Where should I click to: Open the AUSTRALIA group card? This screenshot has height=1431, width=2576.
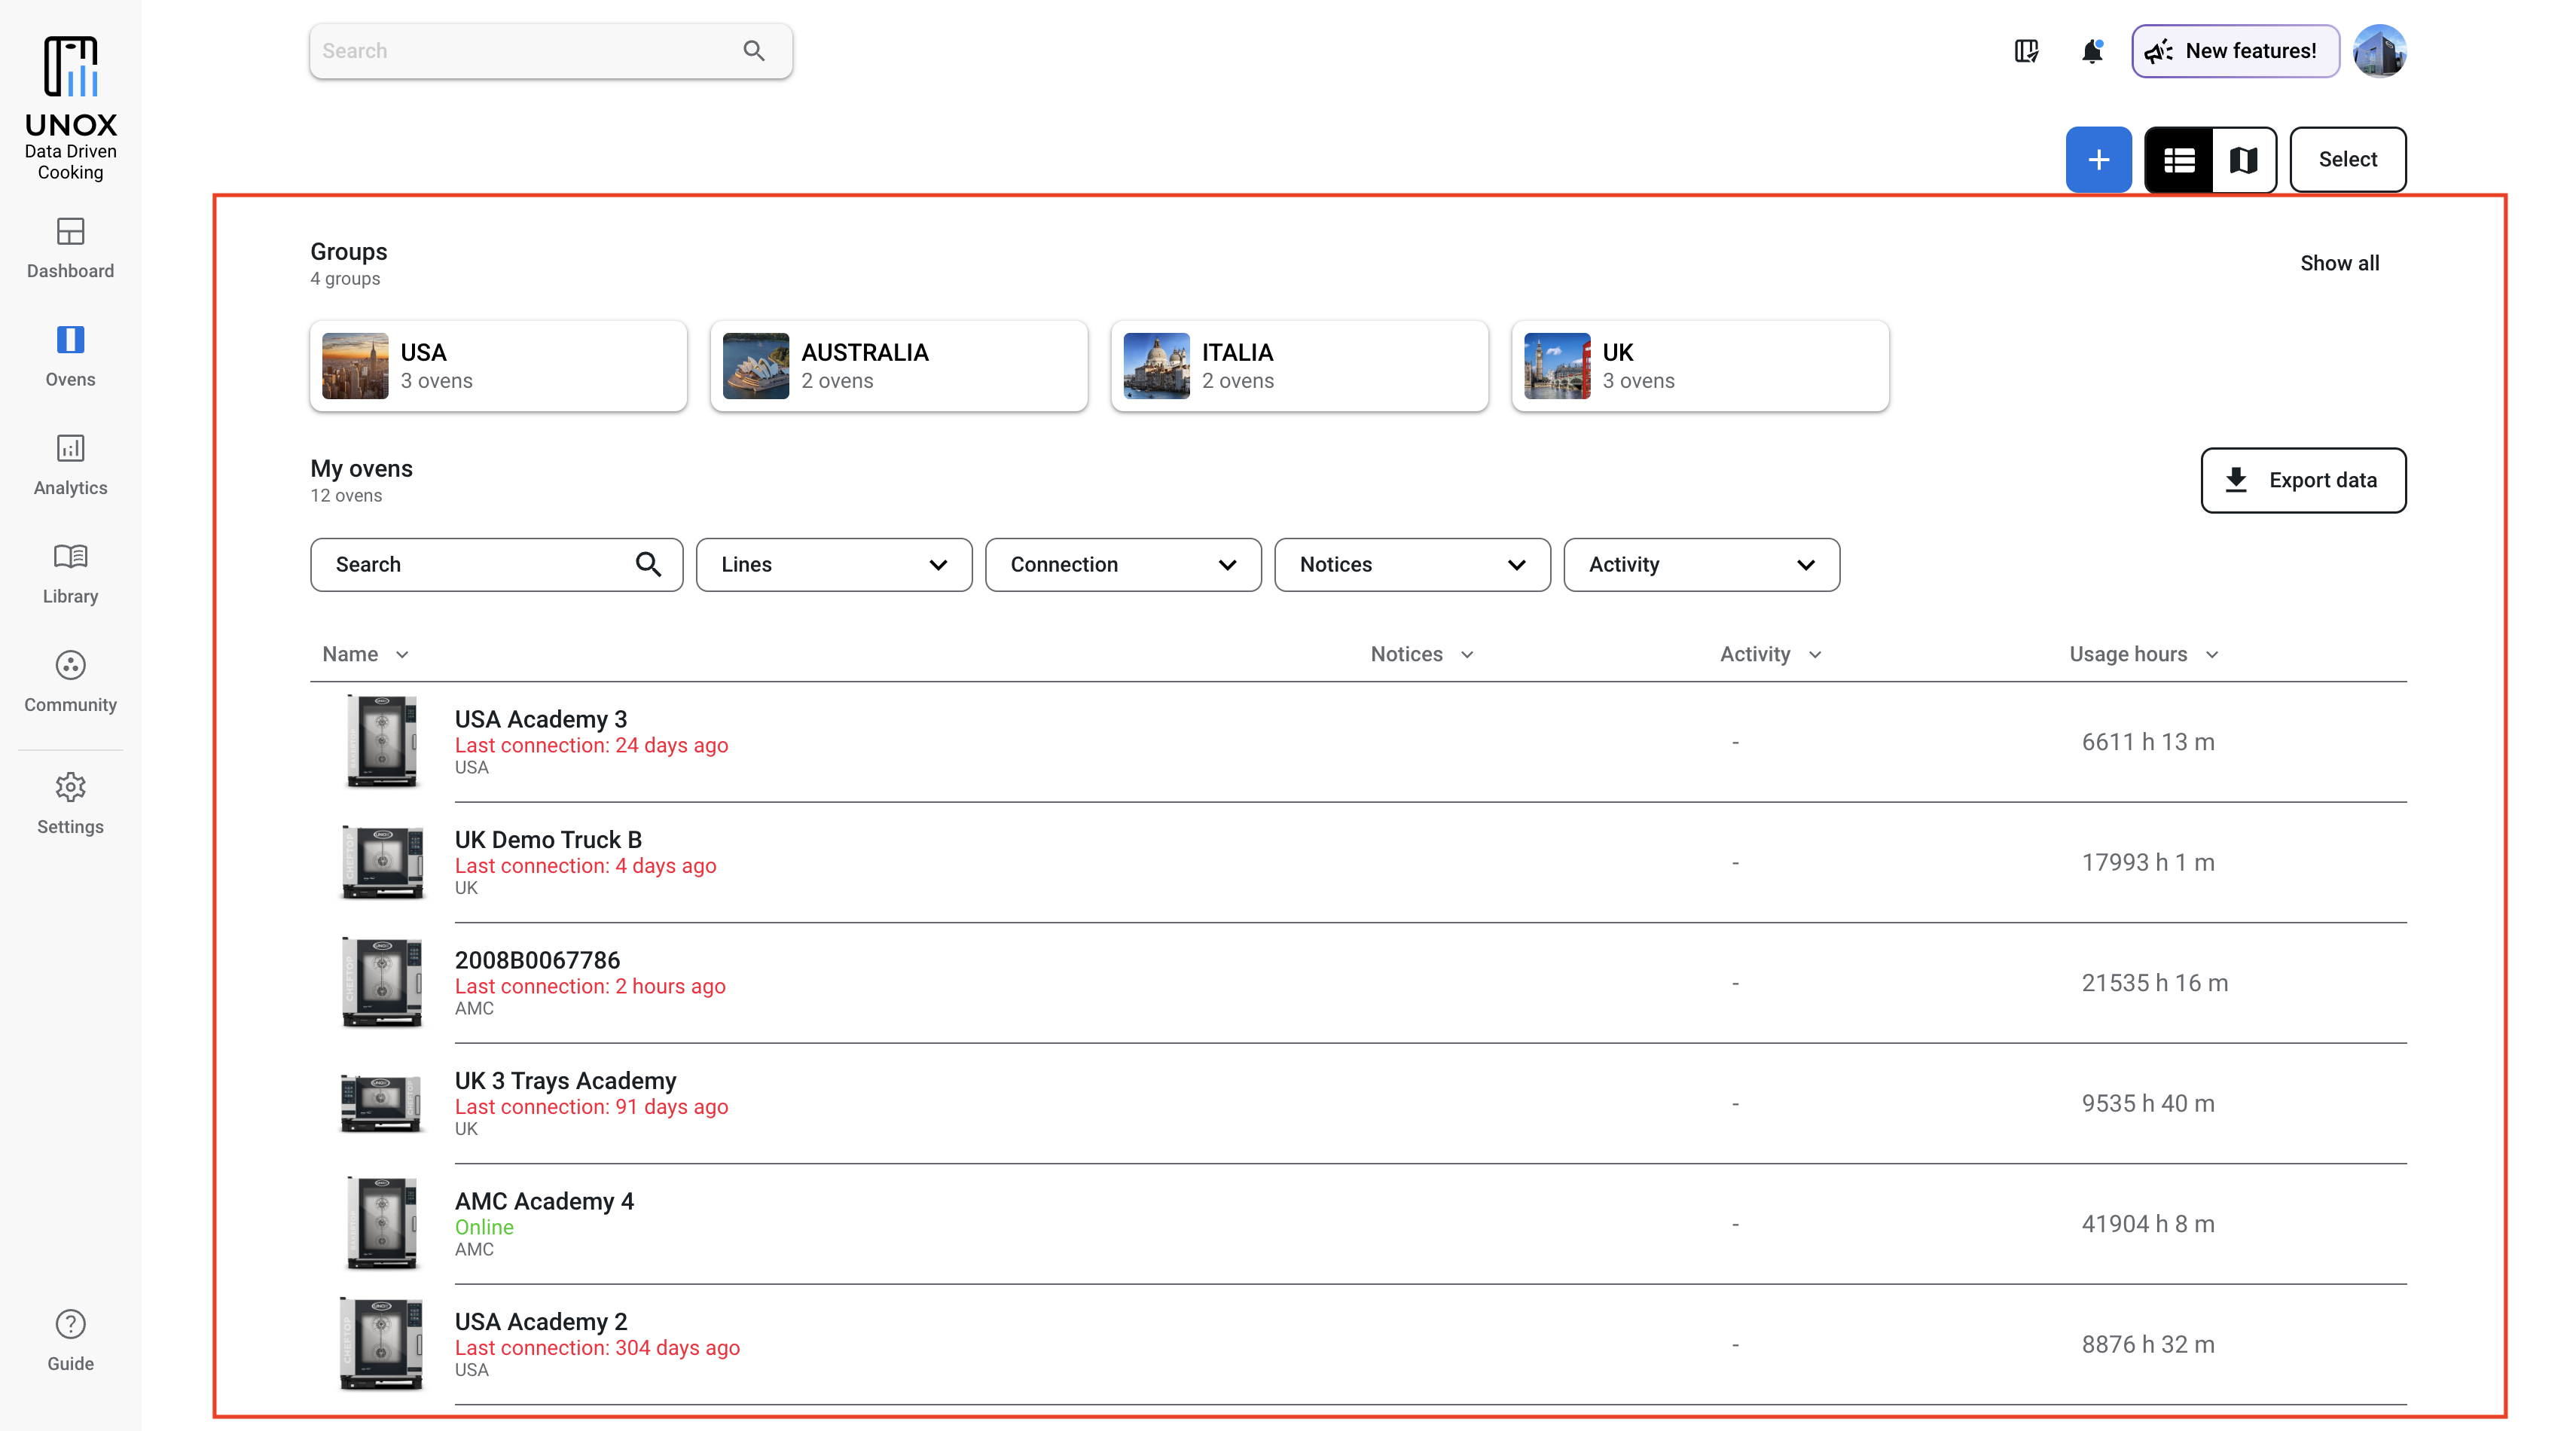898,366
